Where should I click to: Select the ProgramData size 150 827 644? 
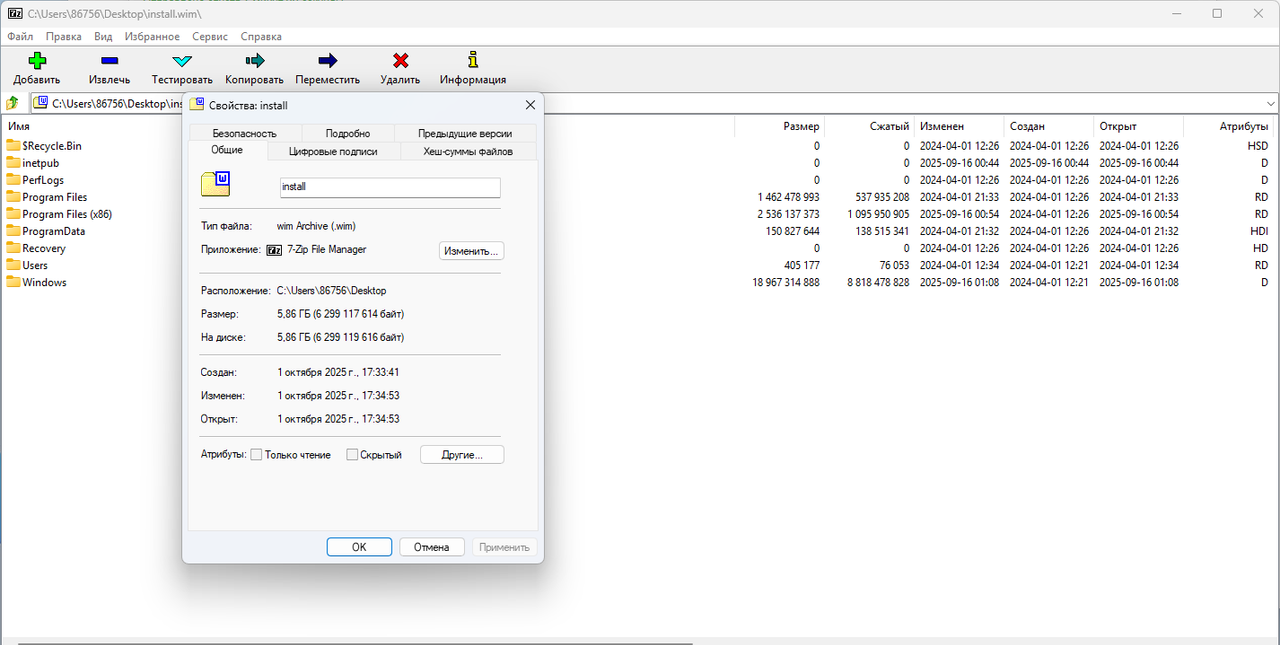[793, 231]
